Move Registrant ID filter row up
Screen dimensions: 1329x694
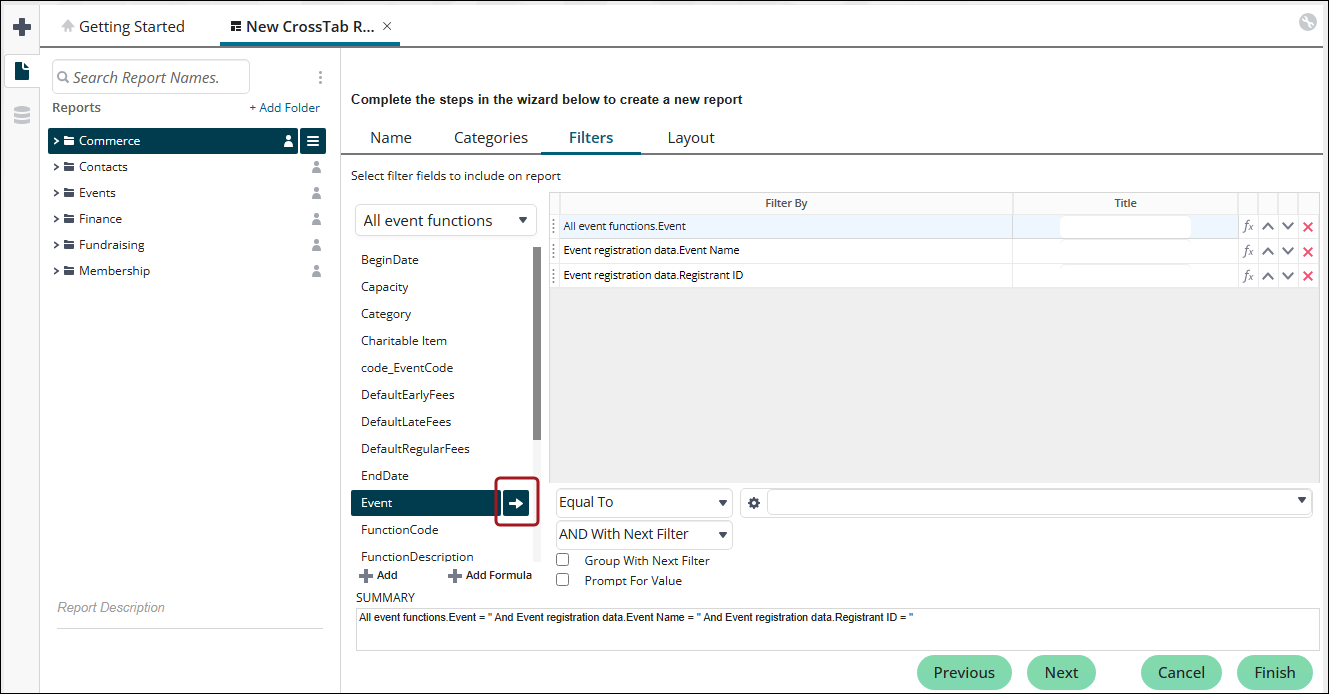[1268, 276]
